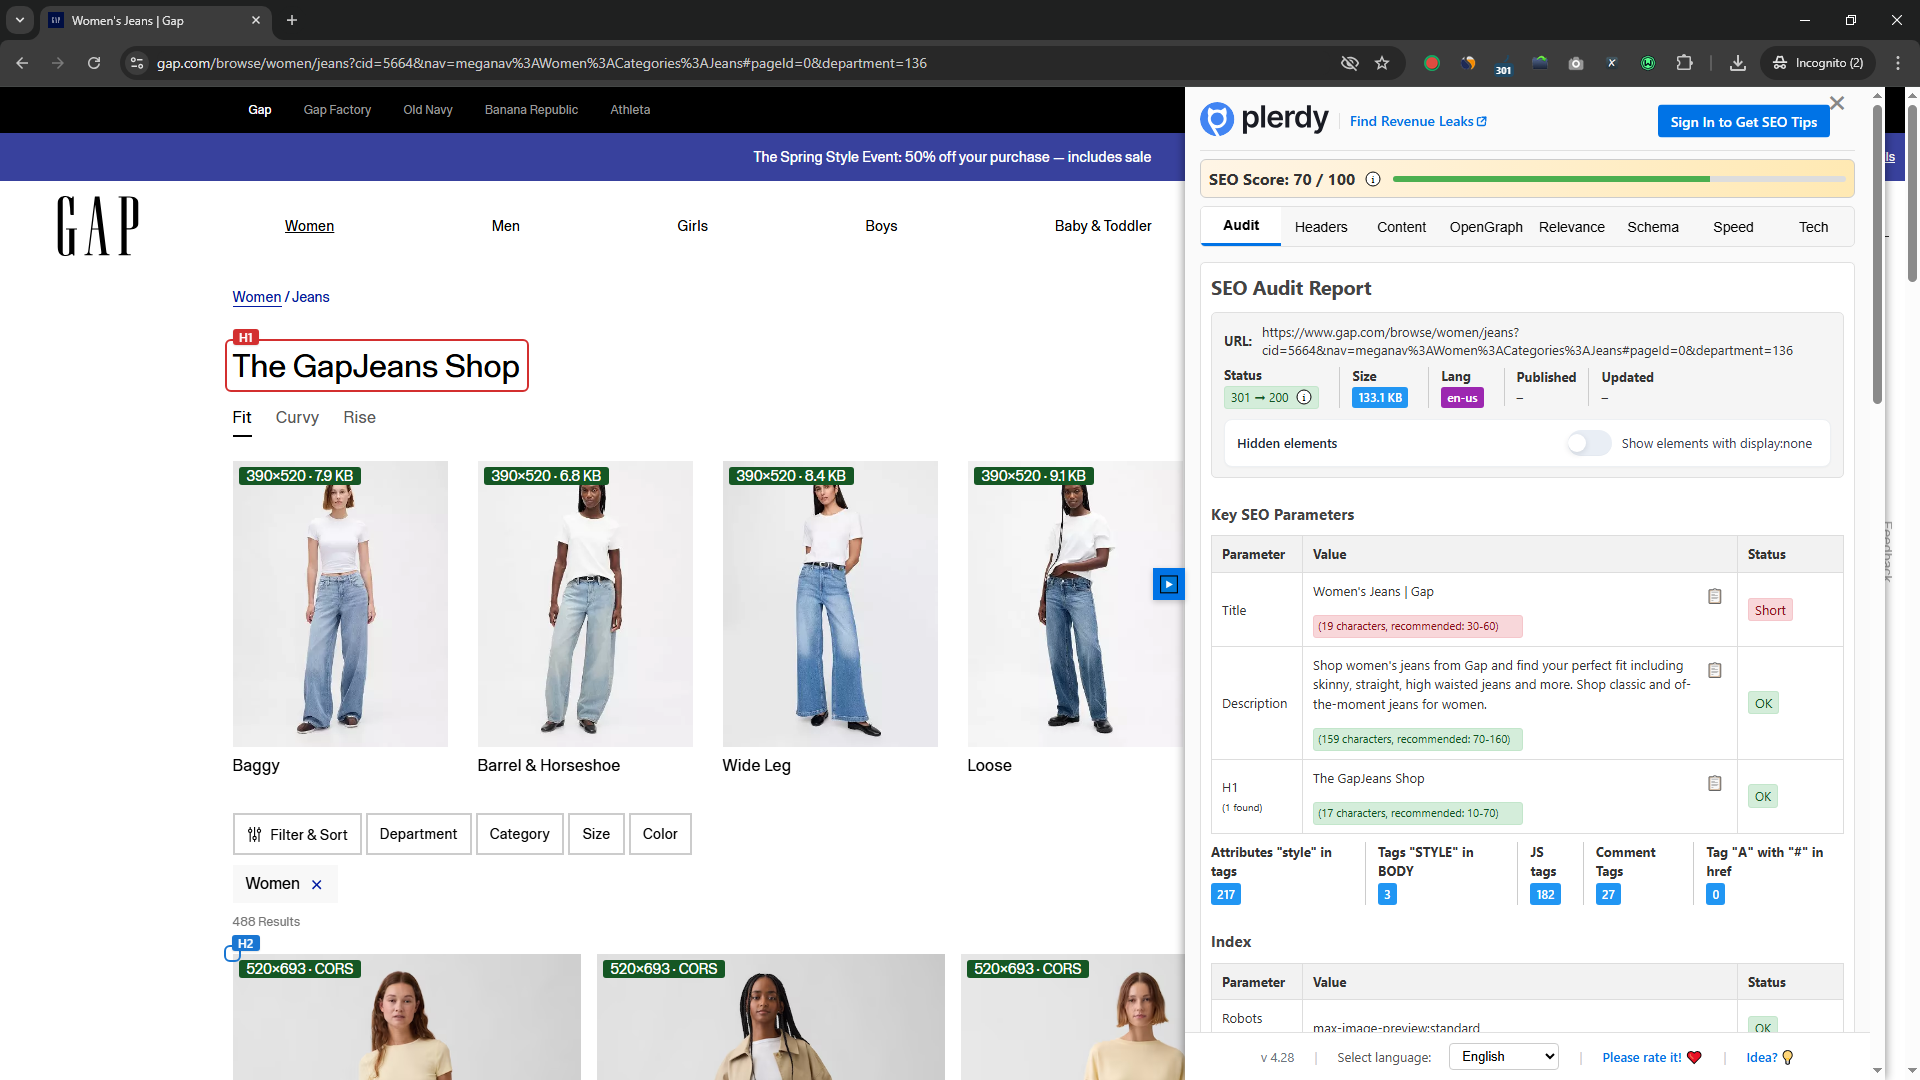
Task: Copy the Description value using clipboard icon
Action: point(1714,670)
